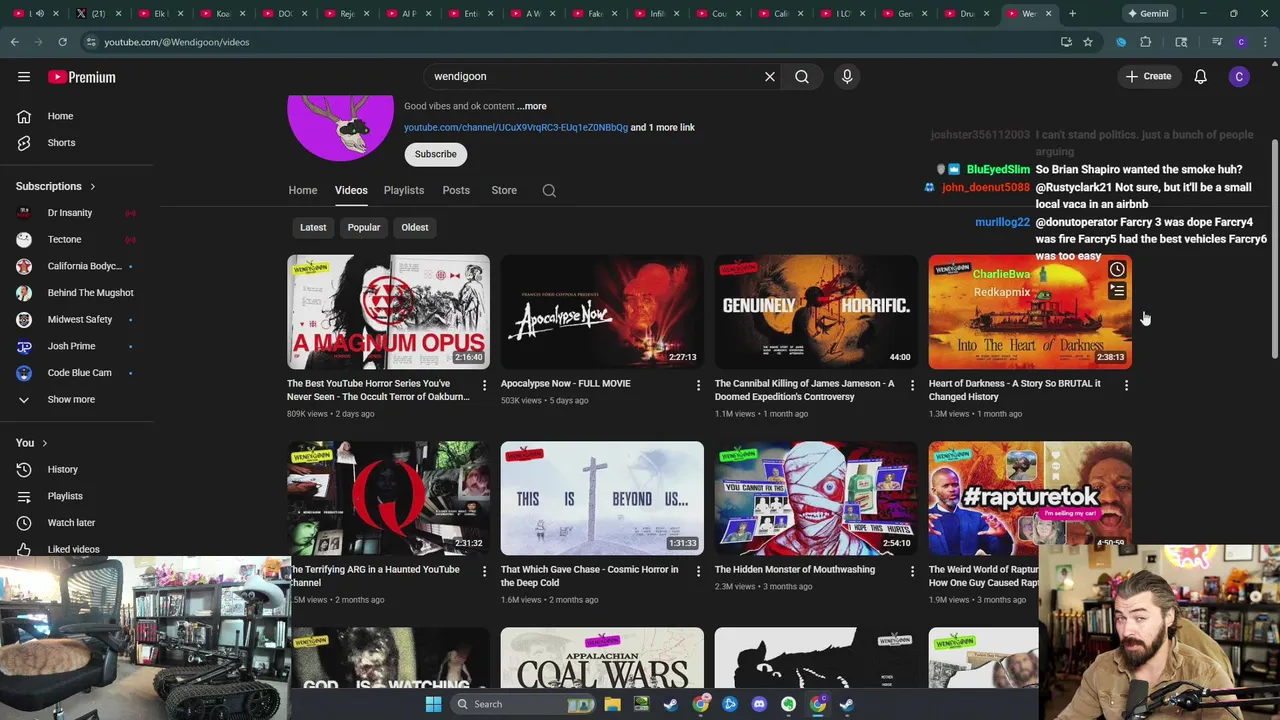
Task: Open File Explorer from taskbar
Action: click(612, 704)
